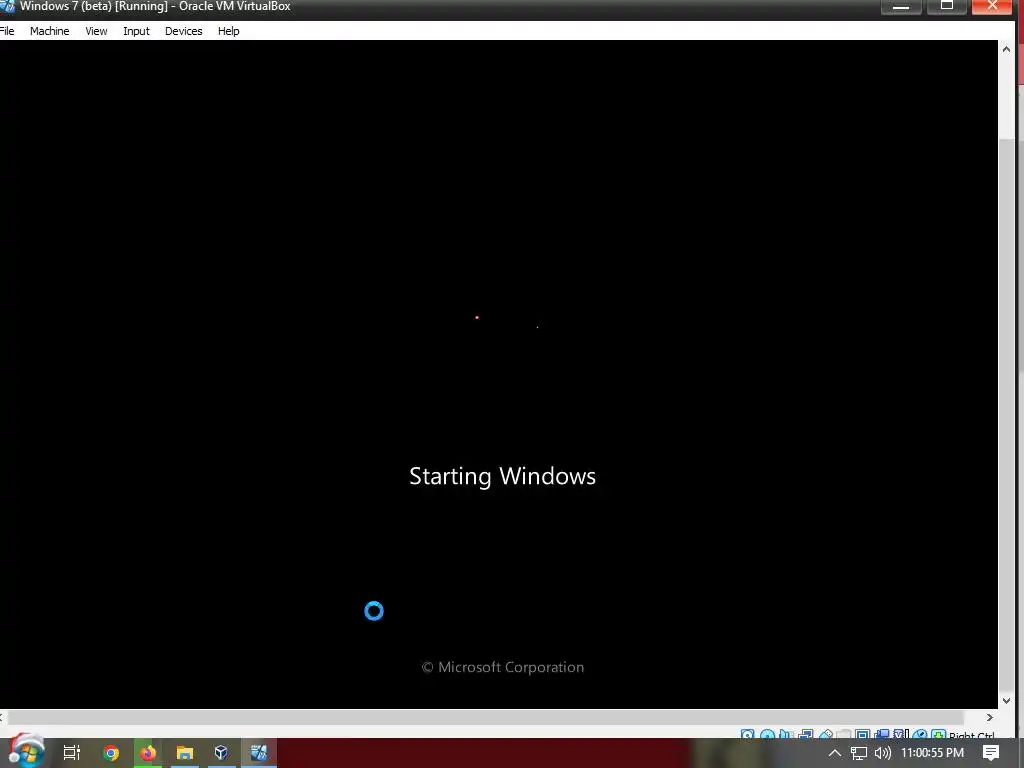Open the Windows Start orb with Santa hat
The width and height of the screenshot is (1024, 768).
(x=26, y=752)
